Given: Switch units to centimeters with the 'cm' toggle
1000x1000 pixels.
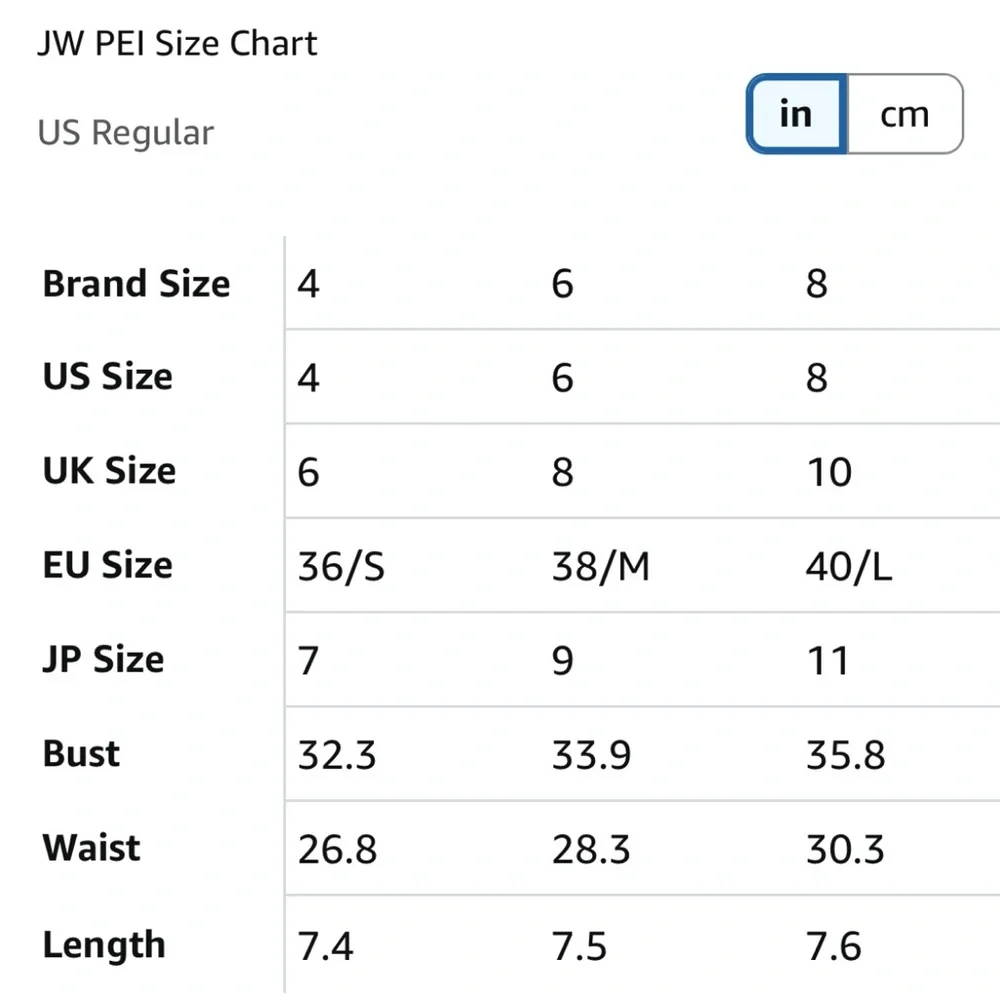Looking at the screenshot, I should click(905, 114).
